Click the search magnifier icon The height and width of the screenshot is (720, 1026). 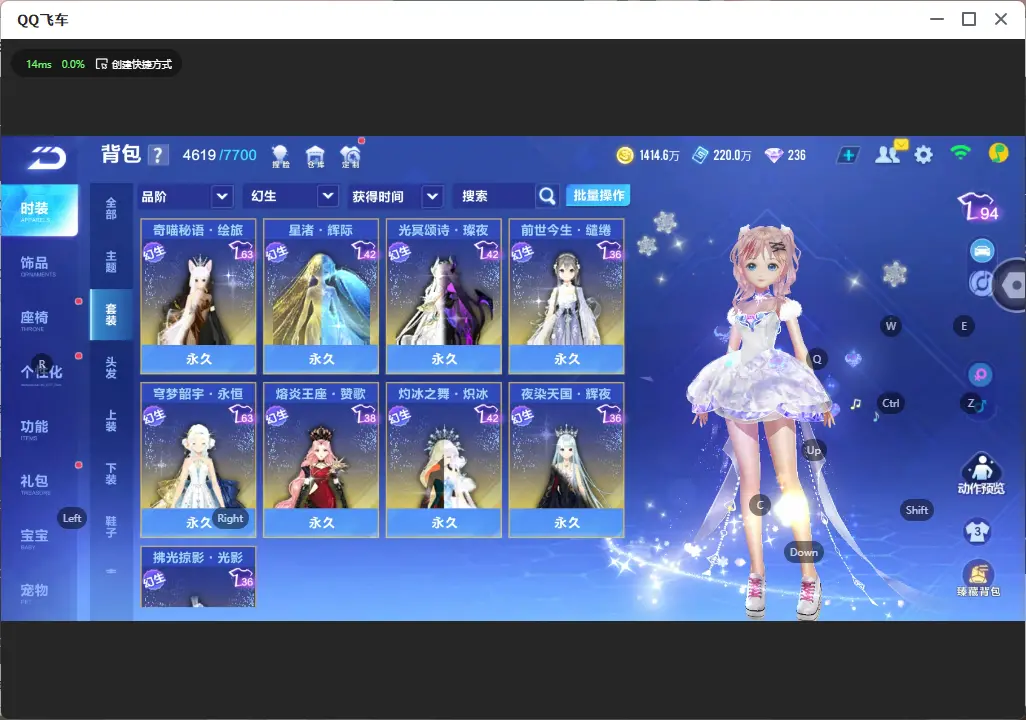coord(547,196)
